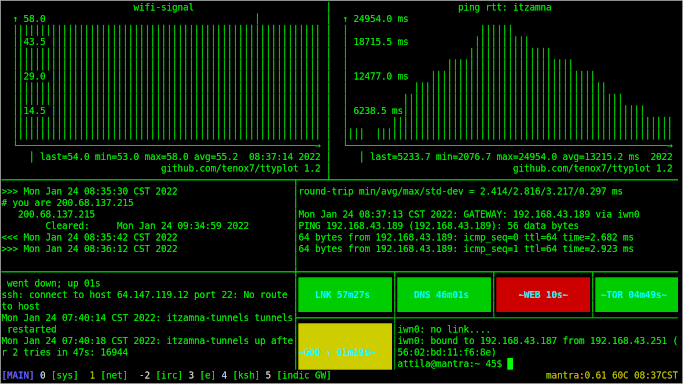This screenshot has width=683, height=384.
Task: Click the 'PING 192.168.43.189' 56 data bytes line
Action: [439, 226]
